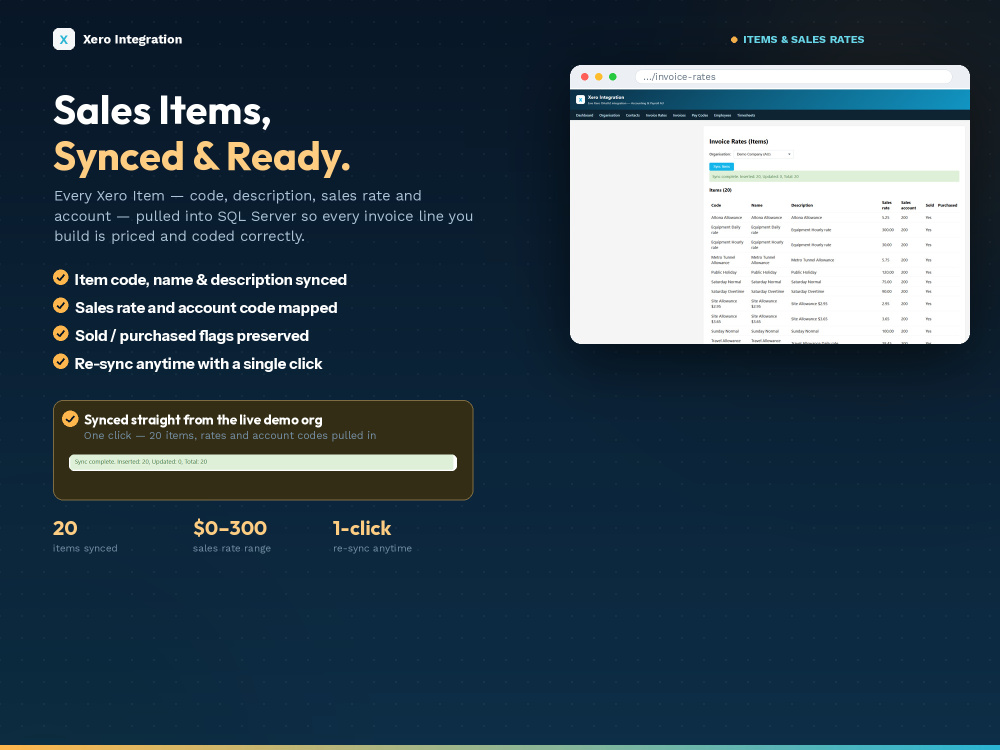Screen dimensions: 1000x750
Task: Click checkmark icon beside 'Synced straight from the live demo org'
Action: click(x=70, y=419)
